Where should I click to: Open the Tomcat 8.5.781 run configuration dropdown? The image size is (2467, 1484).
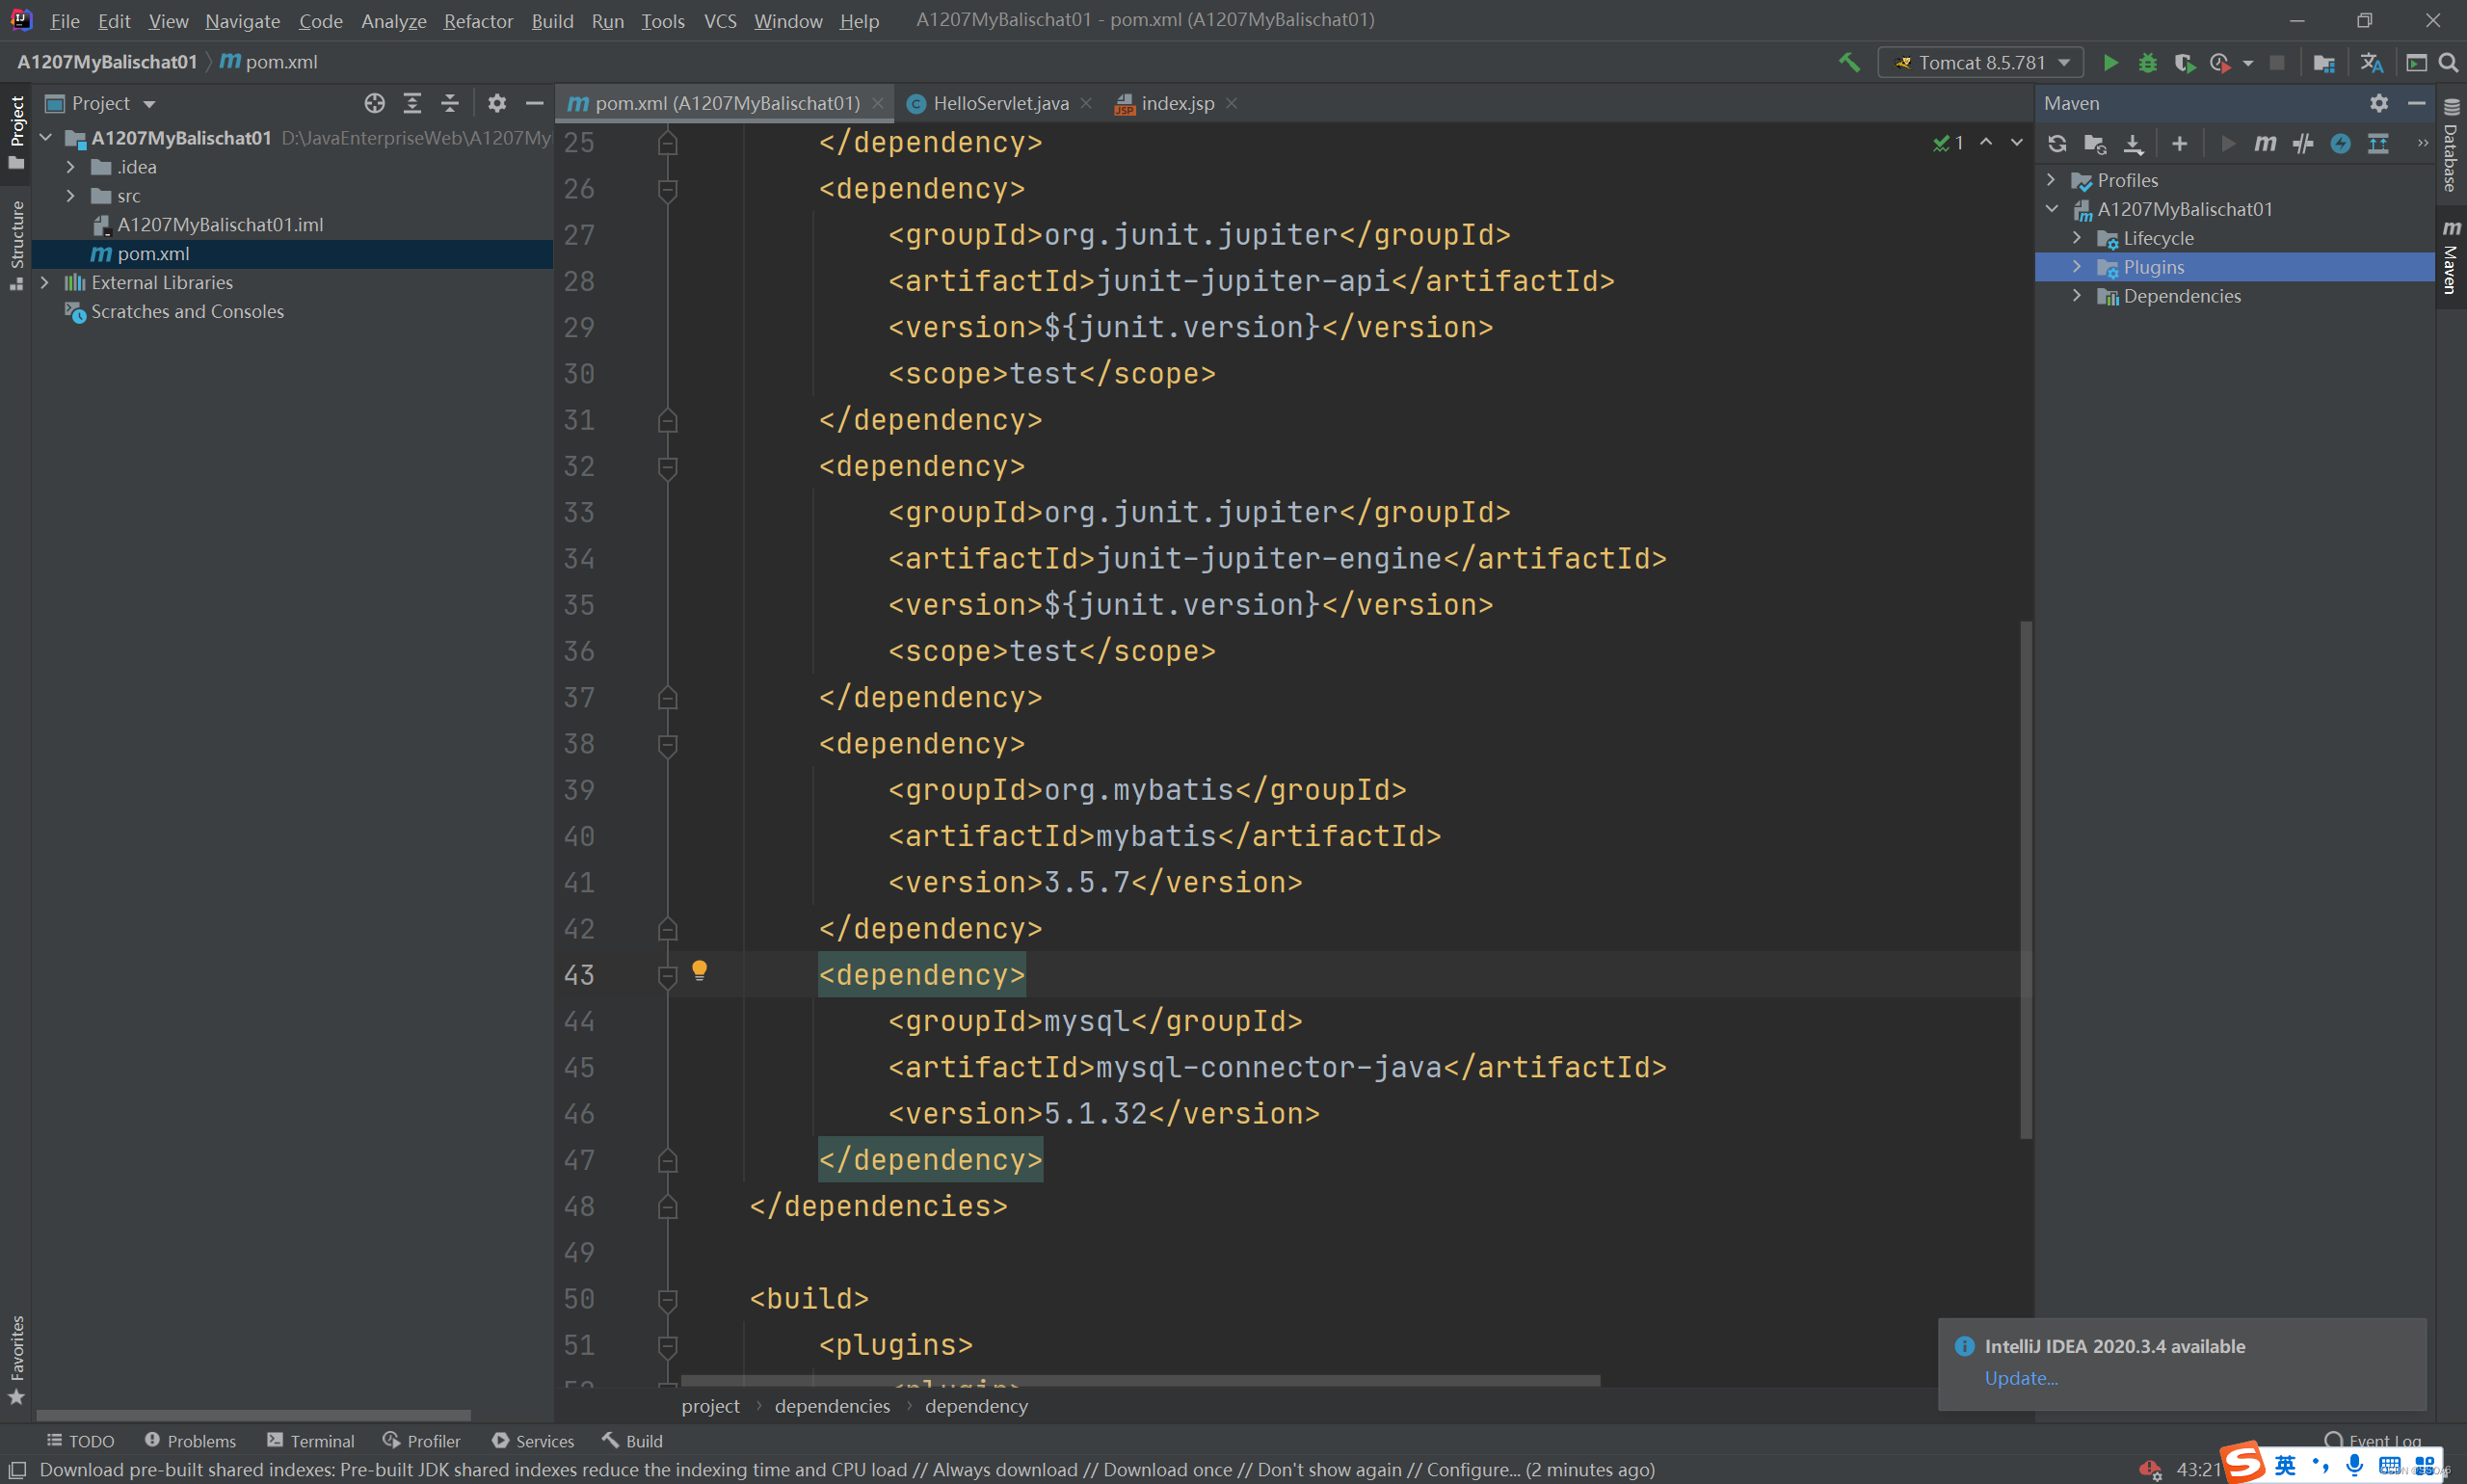coord(1981,62)
